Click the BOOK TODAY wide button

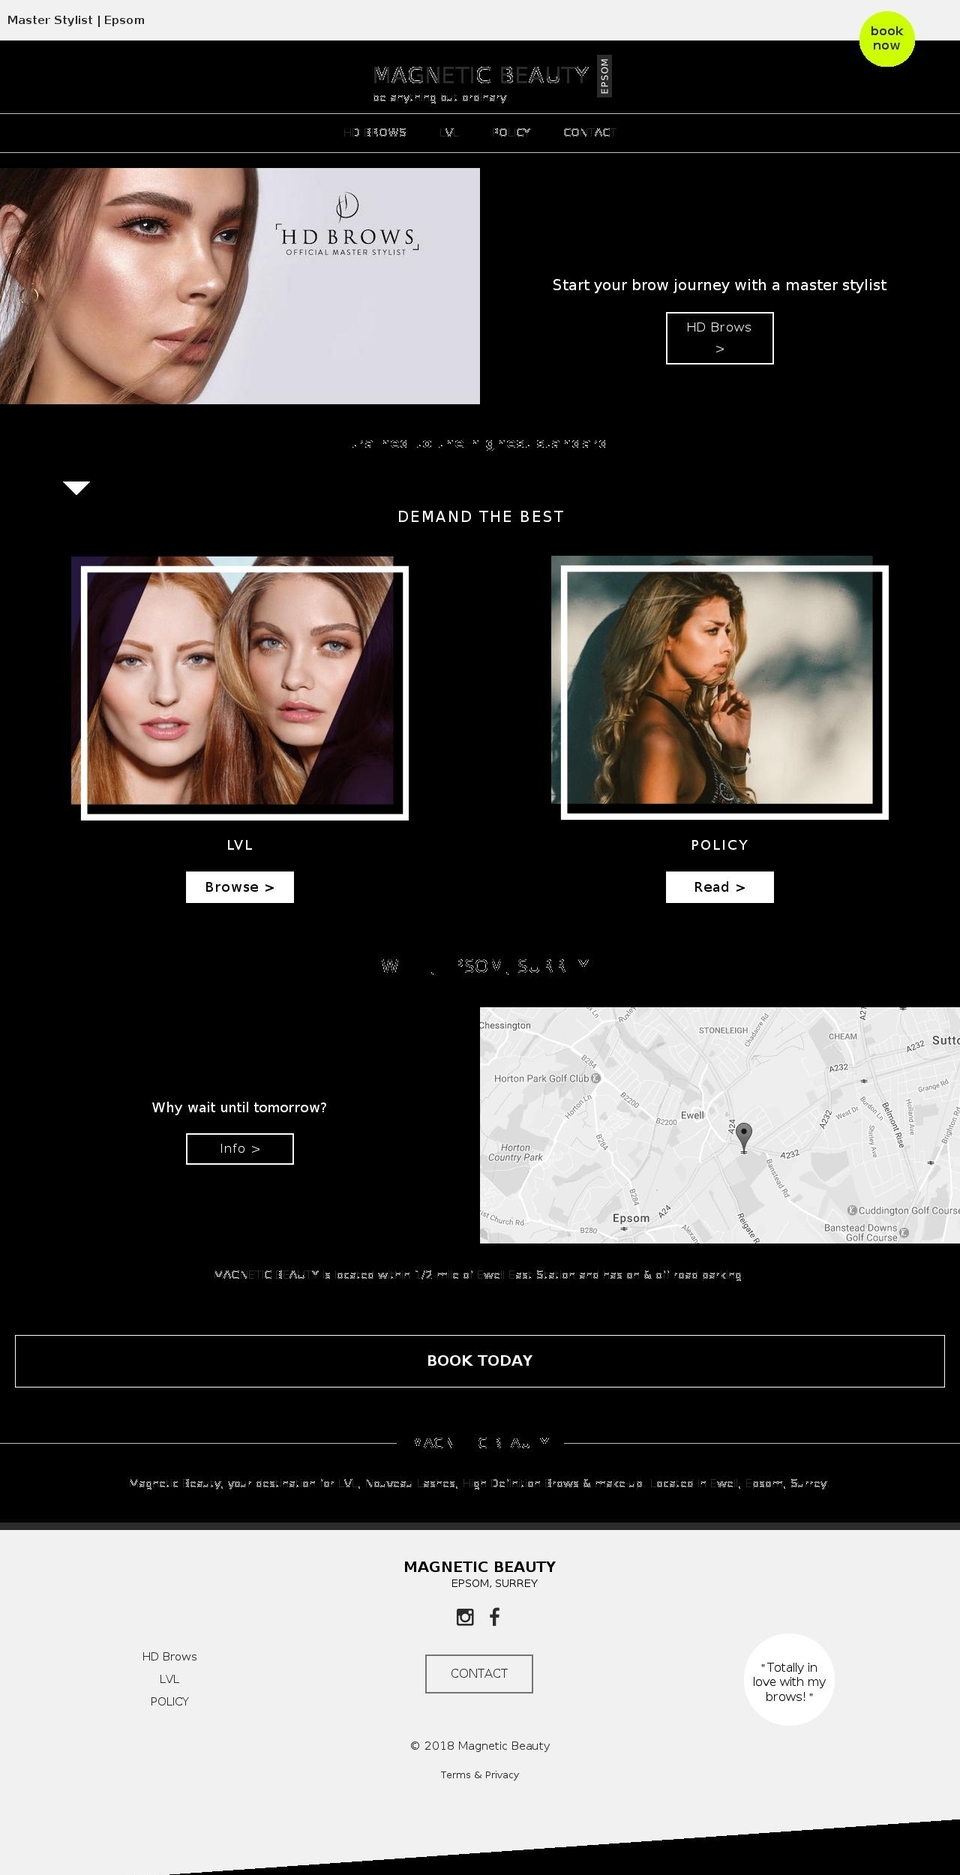coord(480,1361)
